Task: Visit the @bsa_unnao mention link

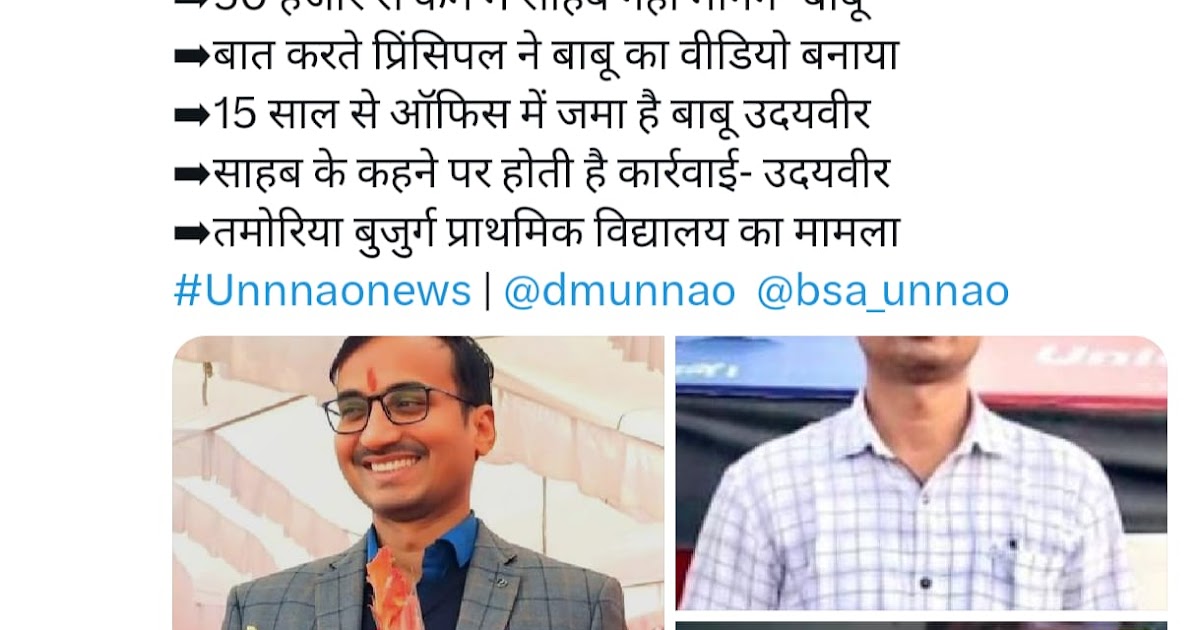Action: click(x=883, y=291)
